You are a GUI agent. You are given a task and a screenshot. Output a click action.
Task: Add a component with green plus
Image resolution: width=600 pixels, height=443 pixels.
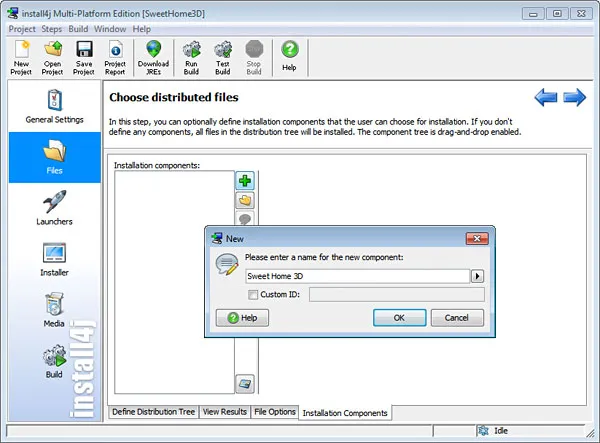point(245,180)
